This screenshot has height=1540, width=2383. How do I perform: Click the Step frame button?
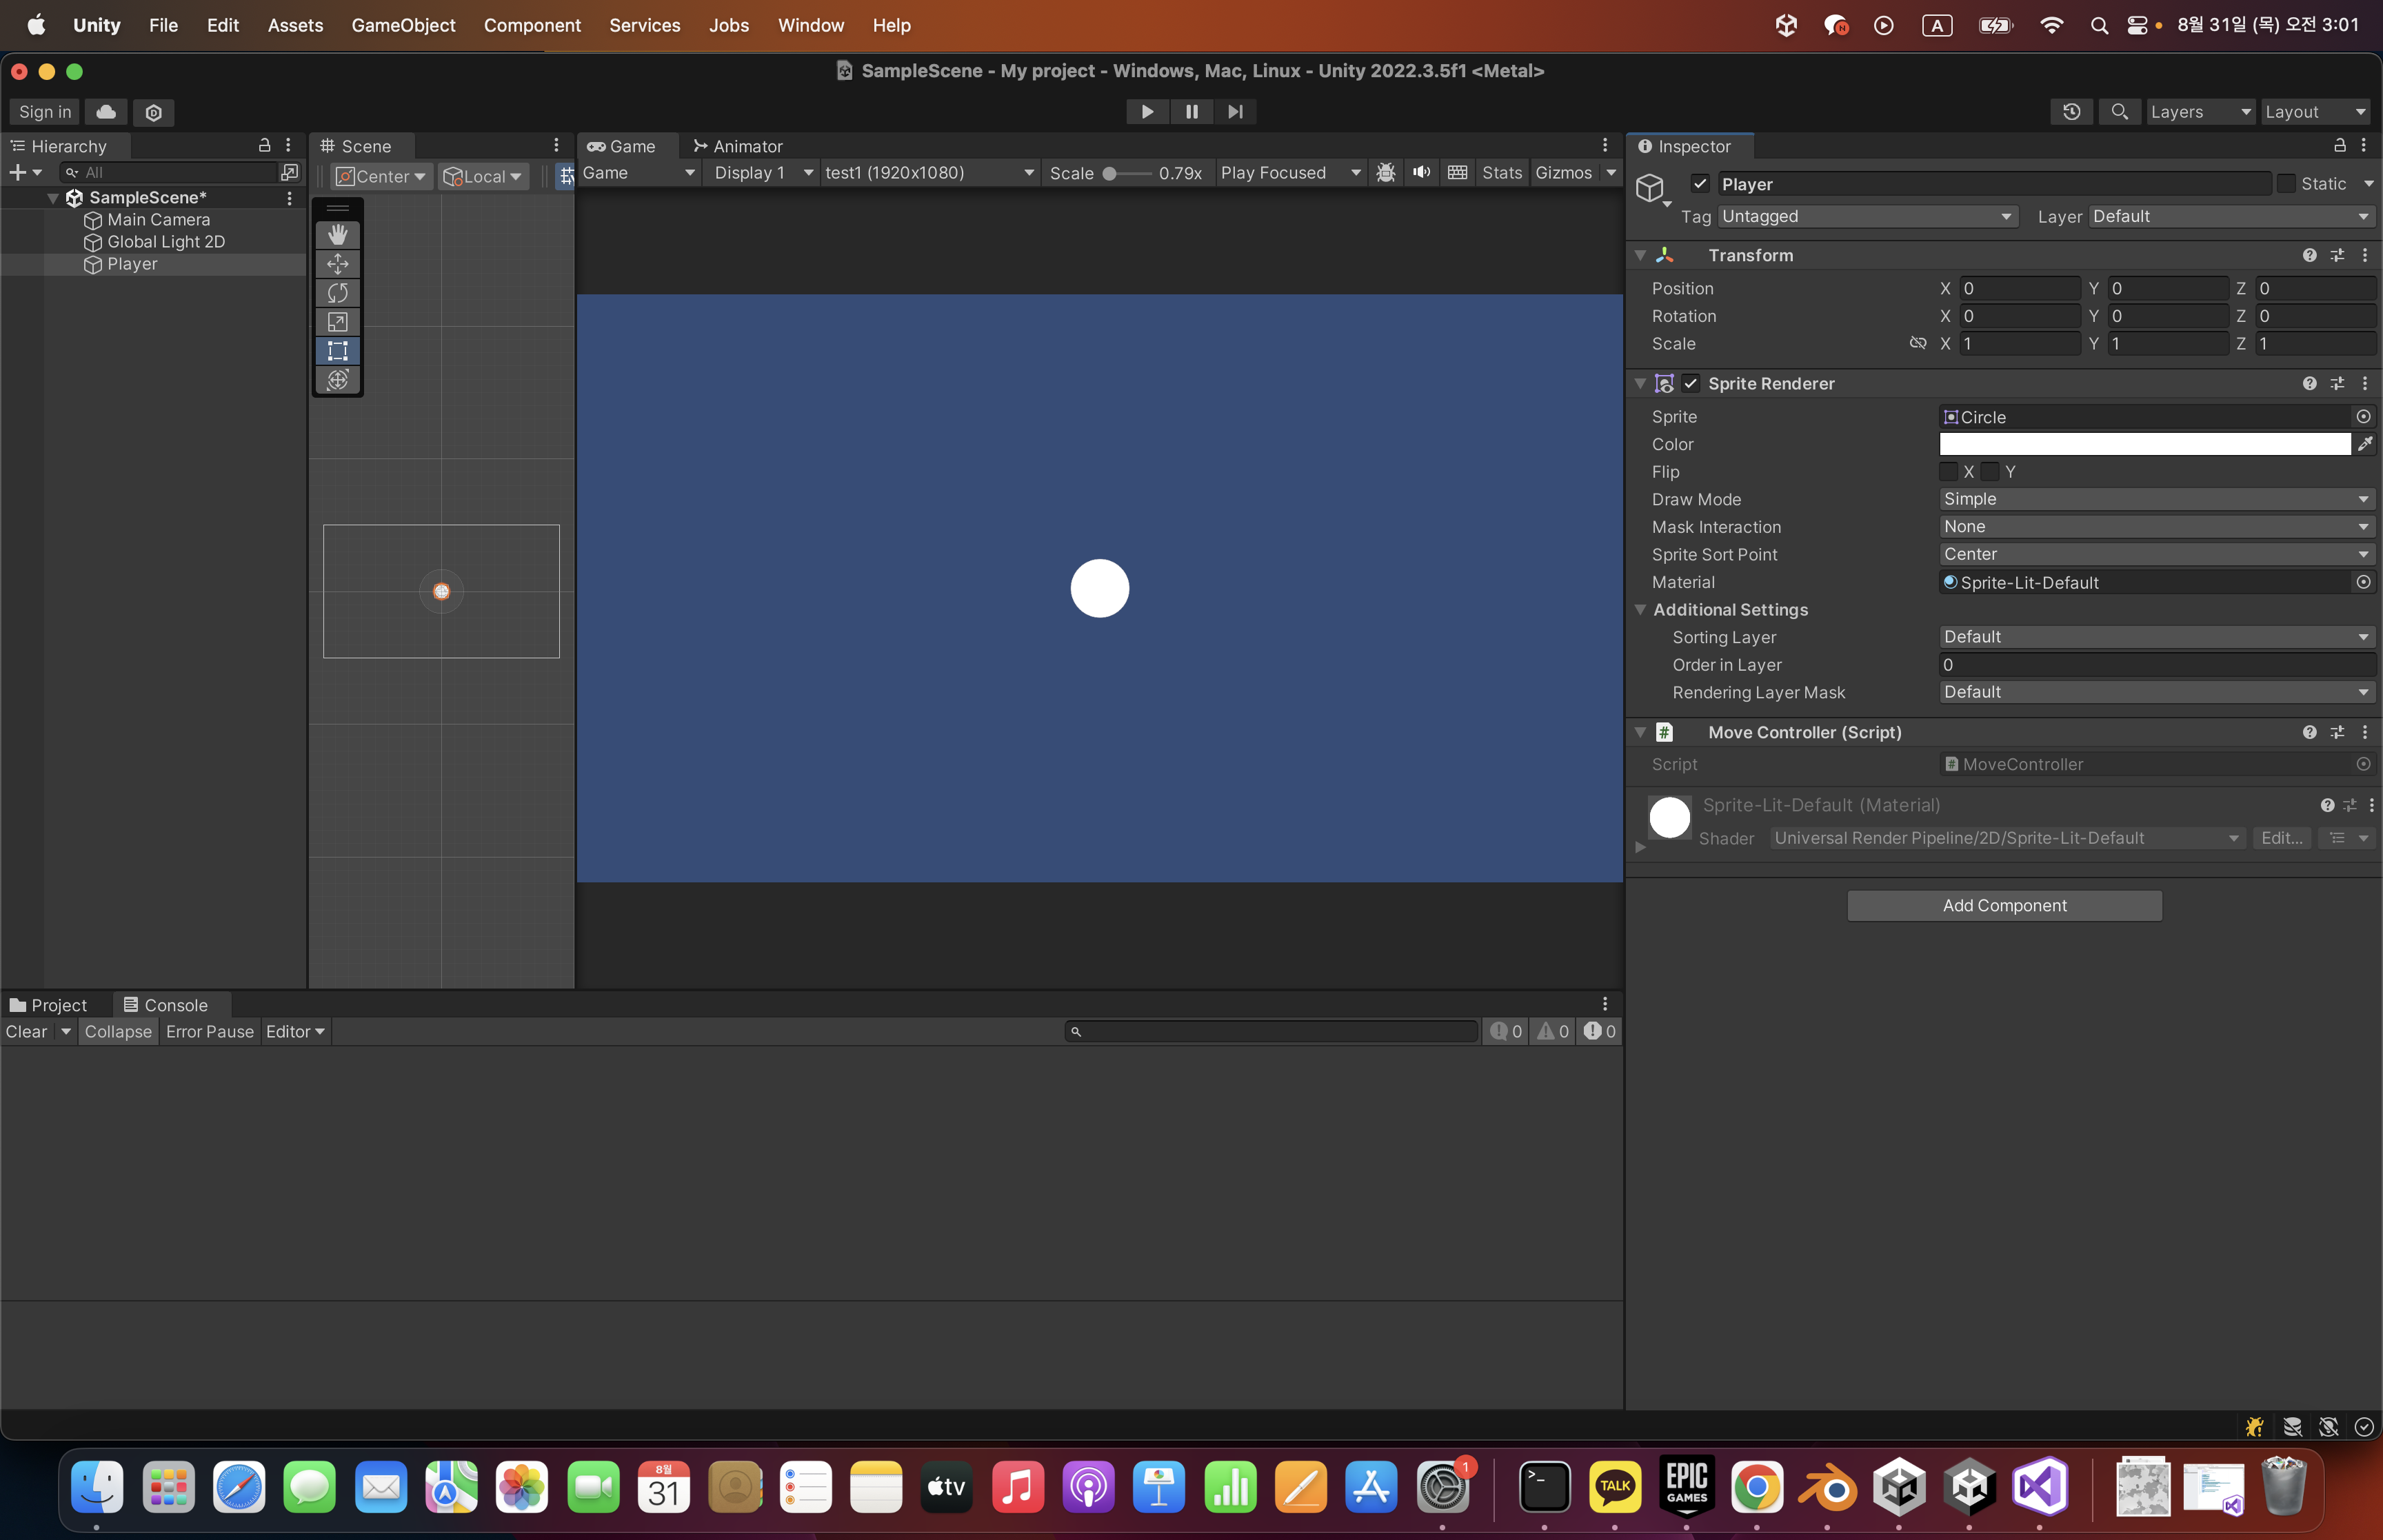point(1235,111)
